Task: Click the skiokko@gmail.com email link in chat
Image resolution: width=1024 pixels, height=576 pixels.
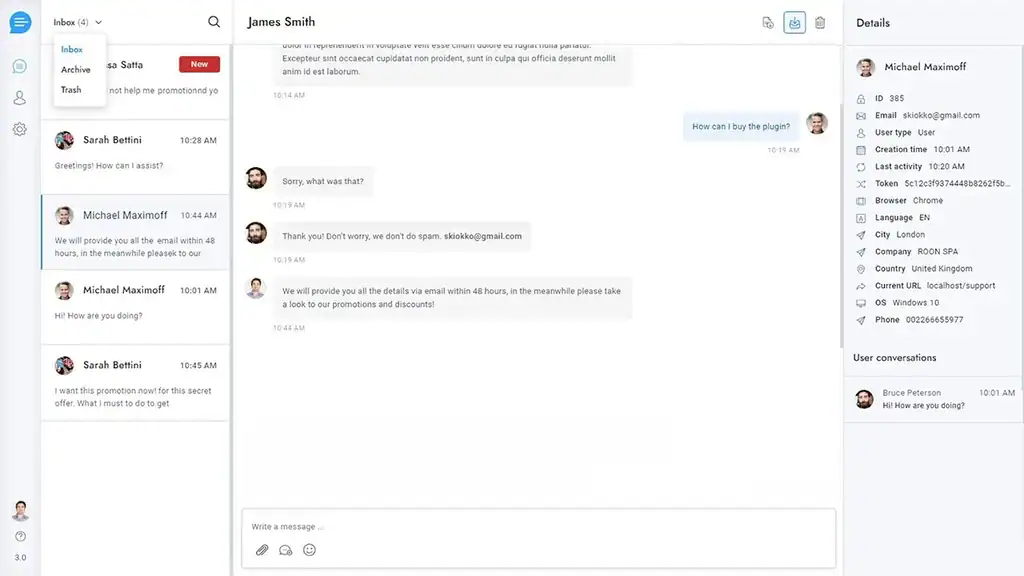Action: coord(483,236)
